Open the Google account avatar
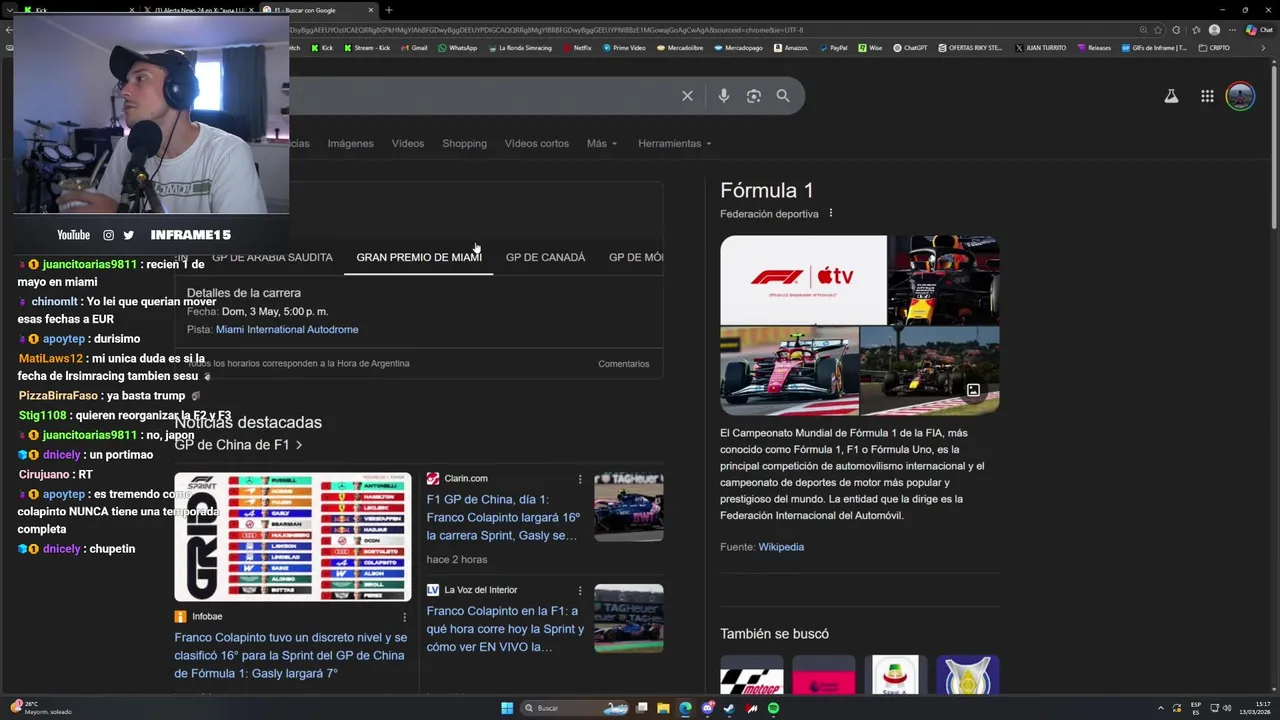The width and height of the screenshot is (1280, 720). point(1240,96)
